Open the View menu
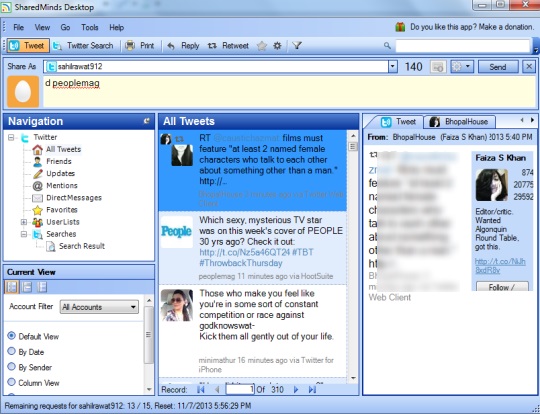 tap(42, 27)
